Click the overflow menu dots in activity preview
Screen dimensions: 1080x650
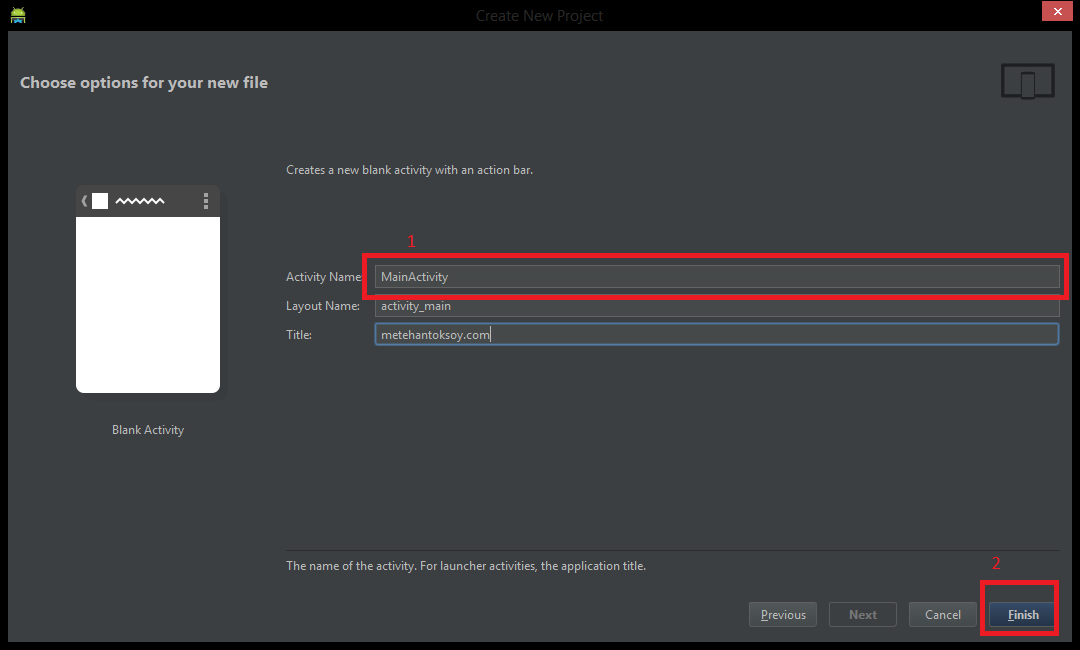pyautogui.click(x=206, y=200)
